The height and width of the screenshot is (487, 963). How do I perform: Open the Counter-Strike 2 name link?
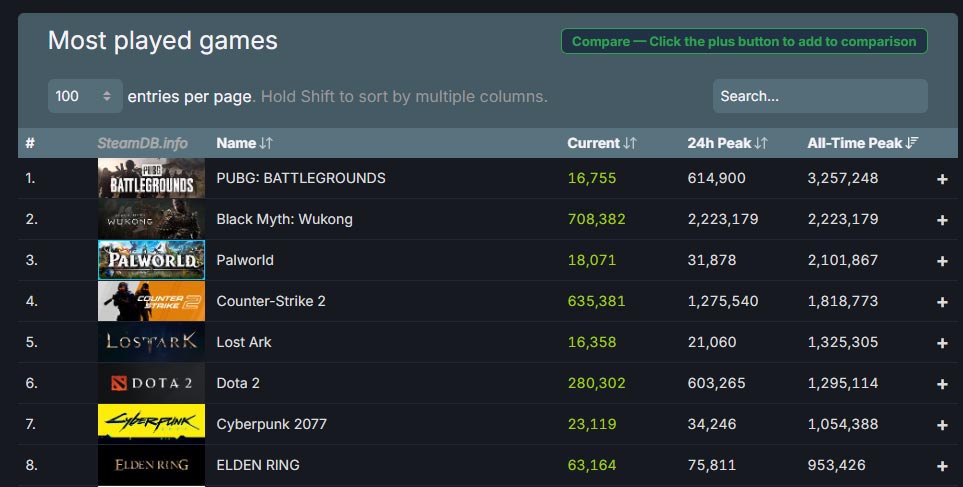click(x=271, y=301)
